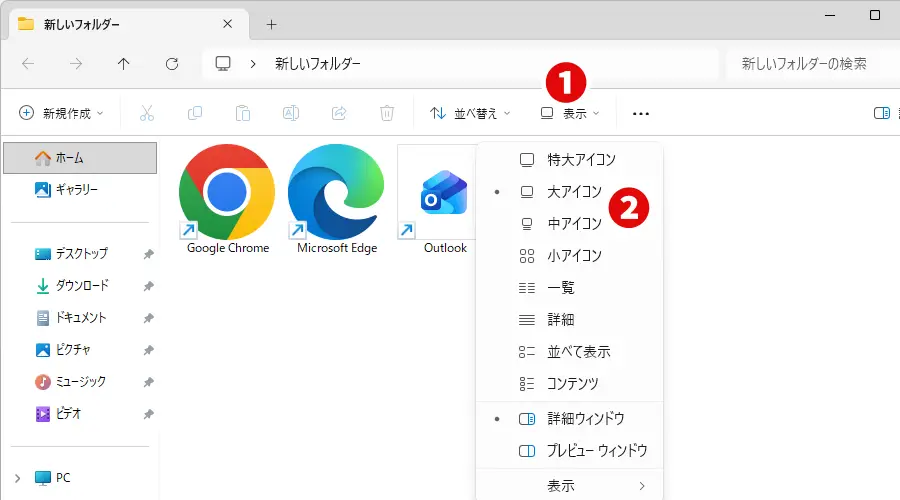This screenshot has height=500, width=900.
Task: Choose 特大アイコン view
Action: [x=570, y=160]
